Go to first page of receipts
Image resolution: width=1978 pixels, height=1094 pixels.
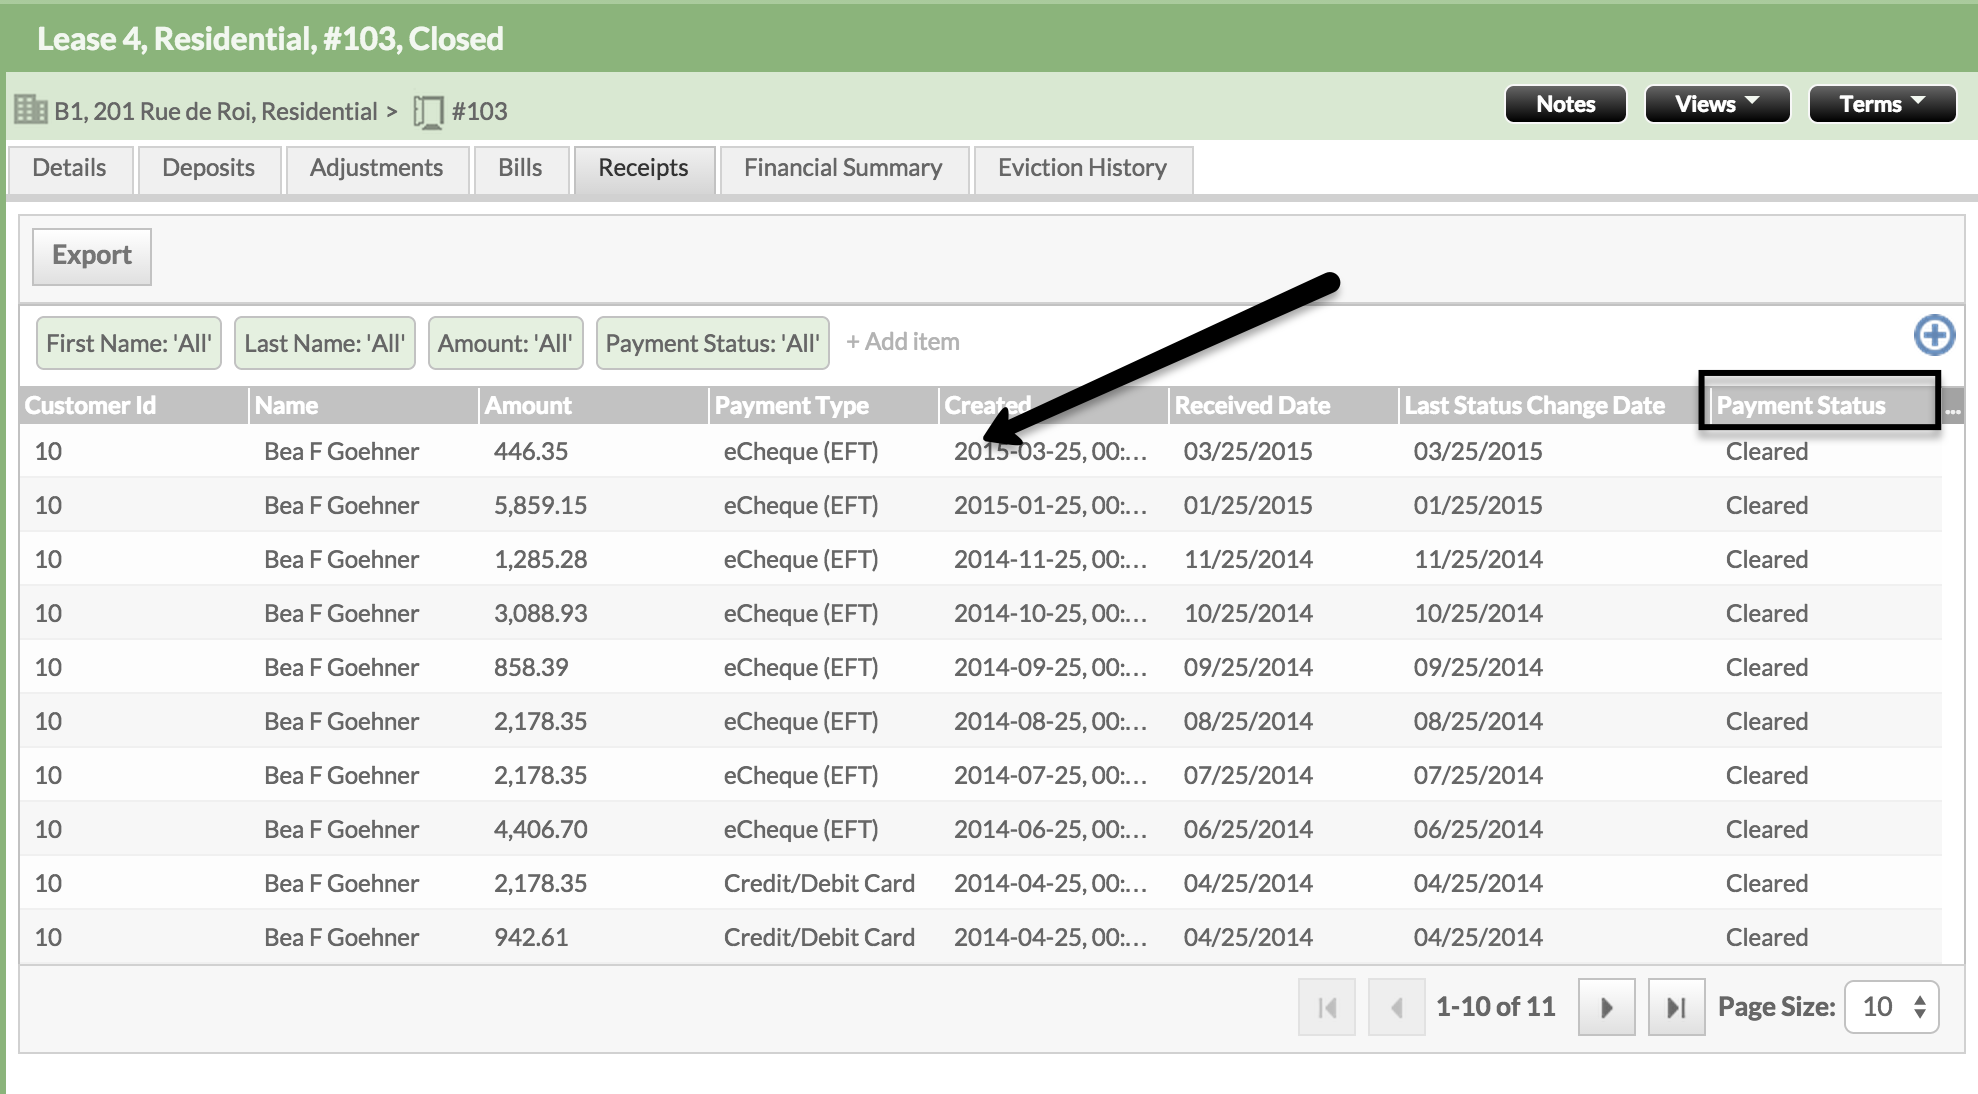(x=1327, y=1007)
